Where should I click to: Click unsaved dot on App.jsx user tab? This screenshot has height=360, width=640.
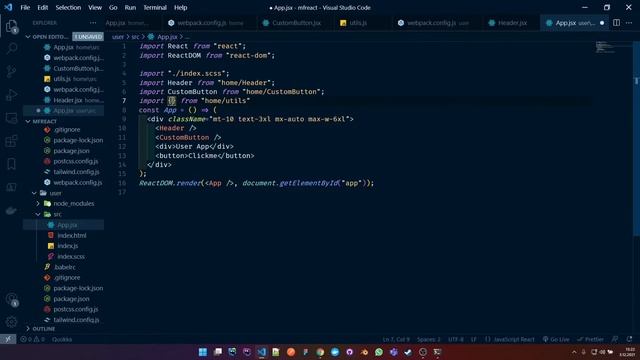coord(602,23)
